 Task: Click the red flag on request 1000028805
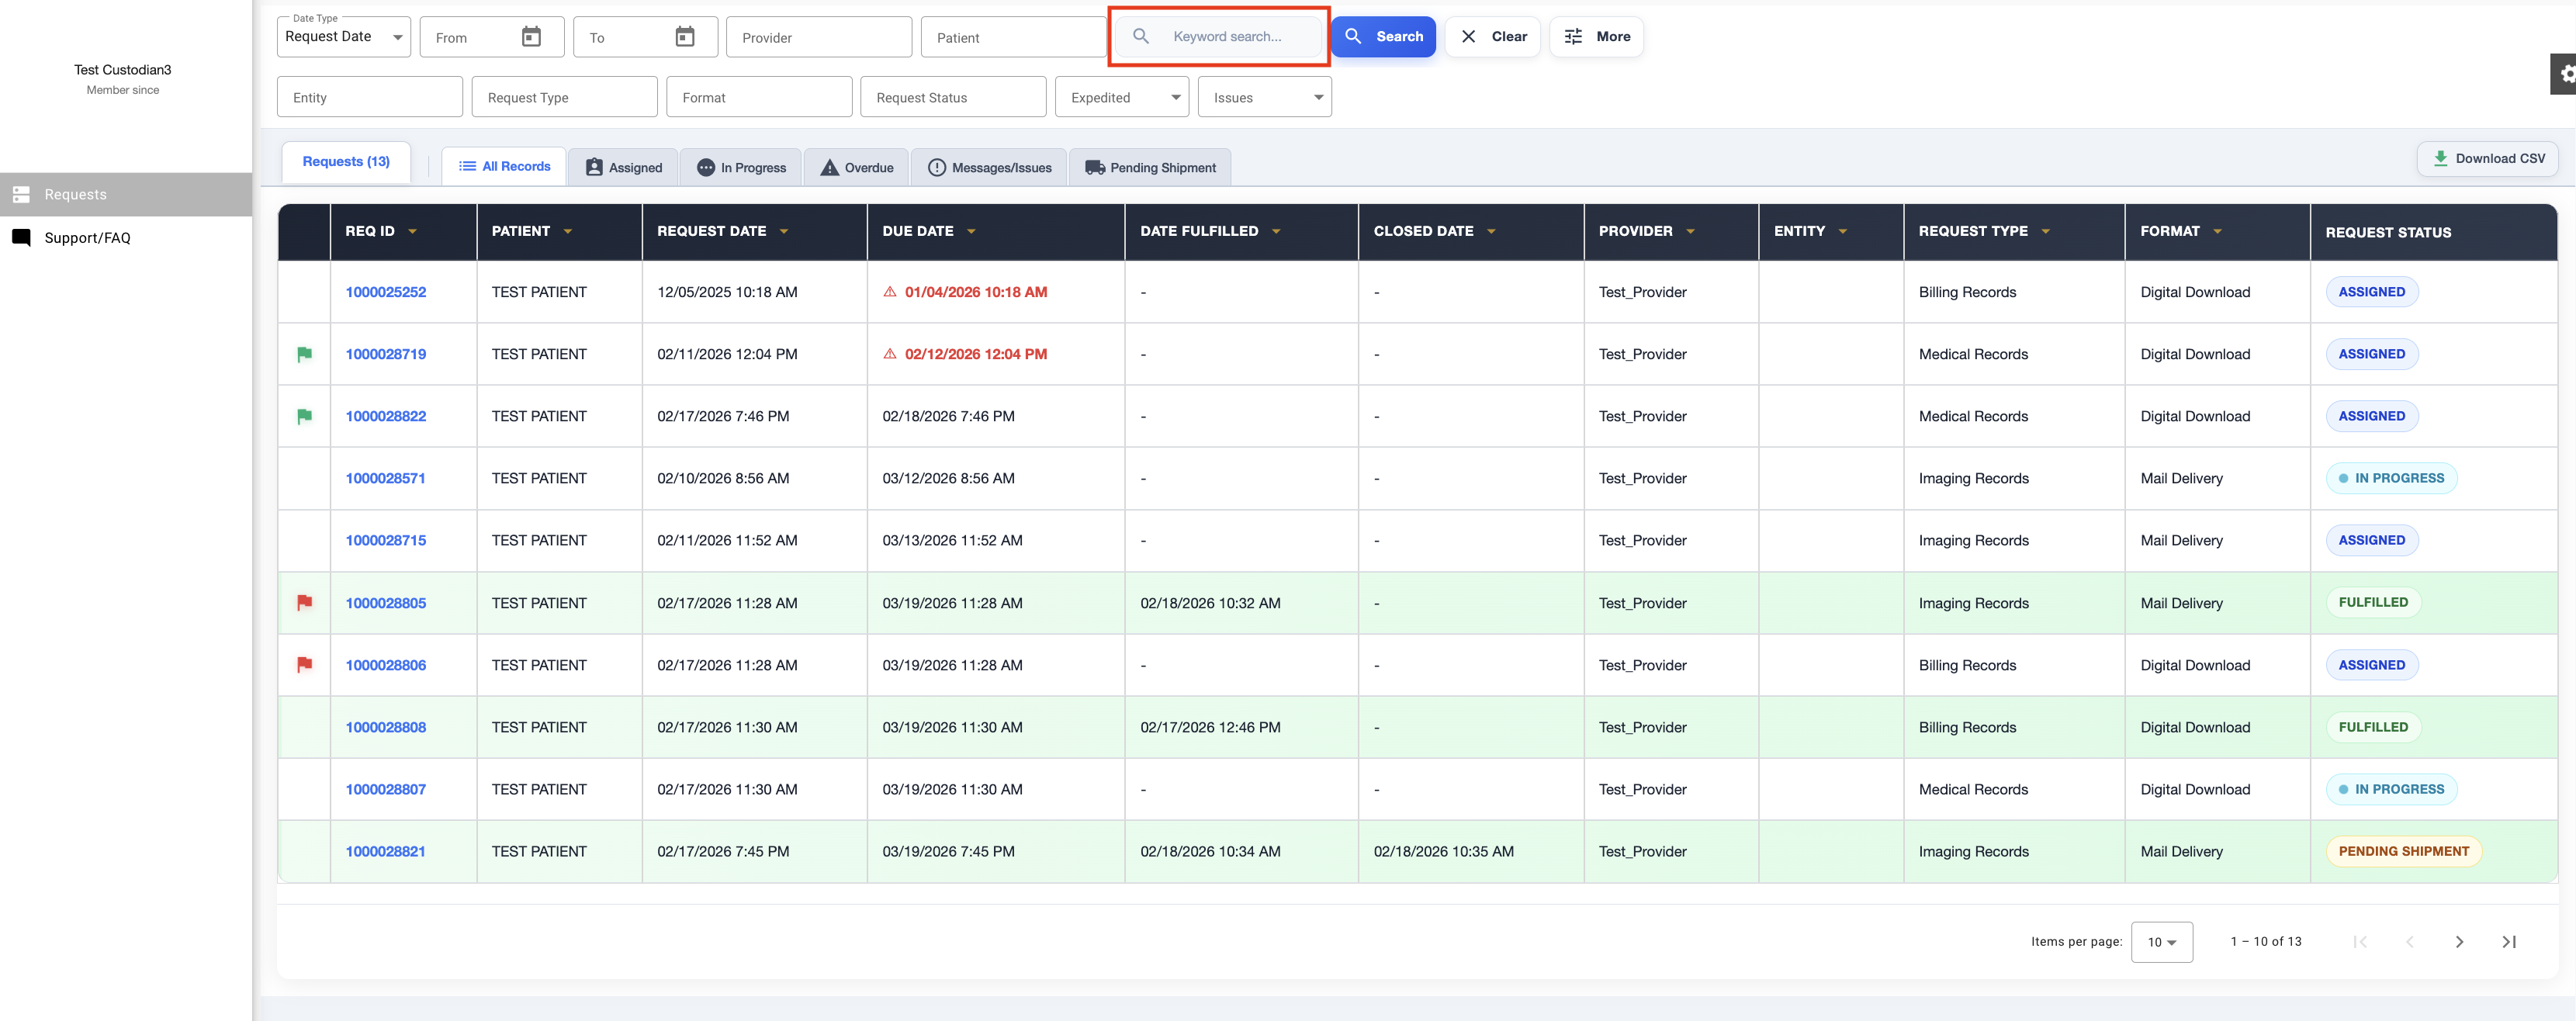coord(304,603)
